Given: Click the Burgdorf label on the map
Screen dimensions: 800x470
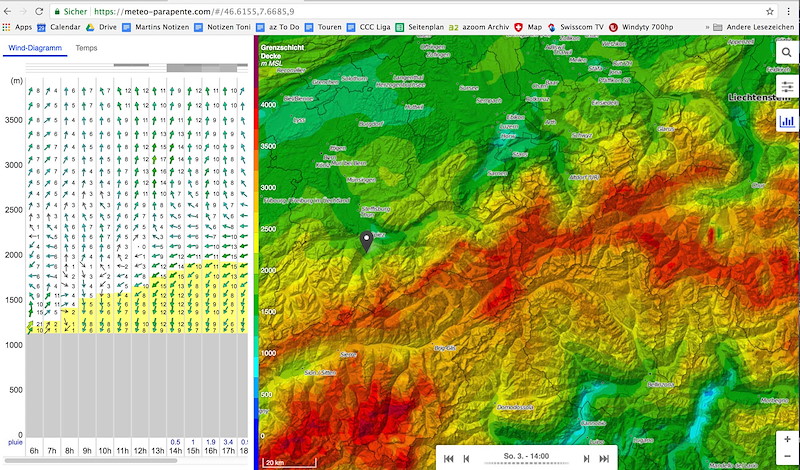Looking at the screenshot, I should click(x=370, y=124).
